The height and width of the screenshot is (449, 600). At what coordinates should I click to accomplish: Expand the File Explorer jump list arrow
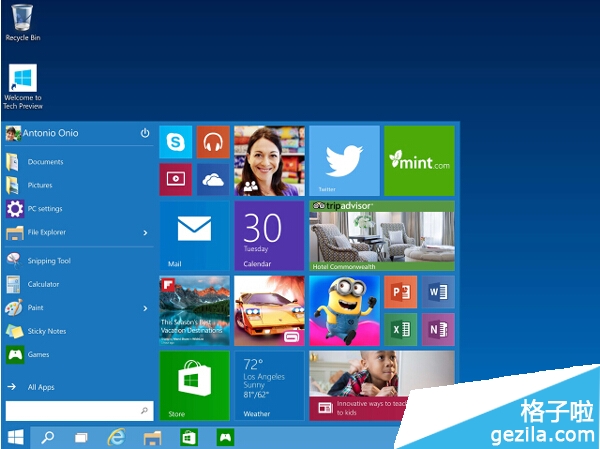pos(145,233)
